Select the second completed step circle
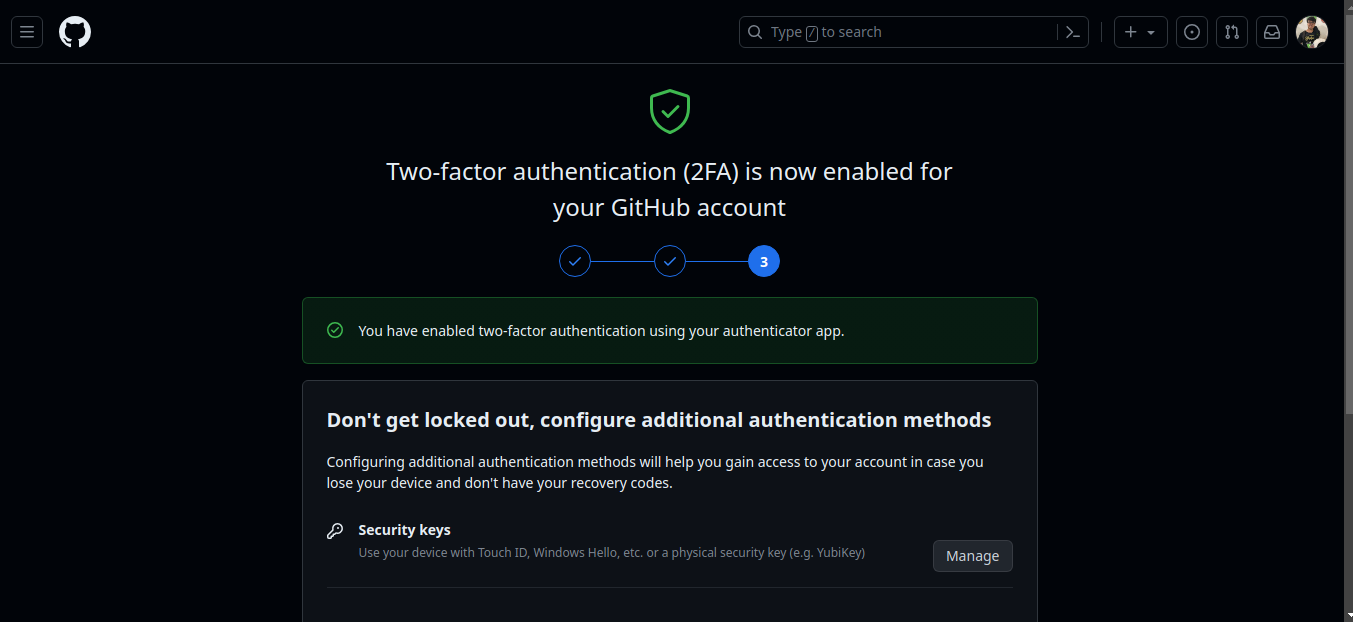This screenshot has height=622, width=1353. point(670,262)
